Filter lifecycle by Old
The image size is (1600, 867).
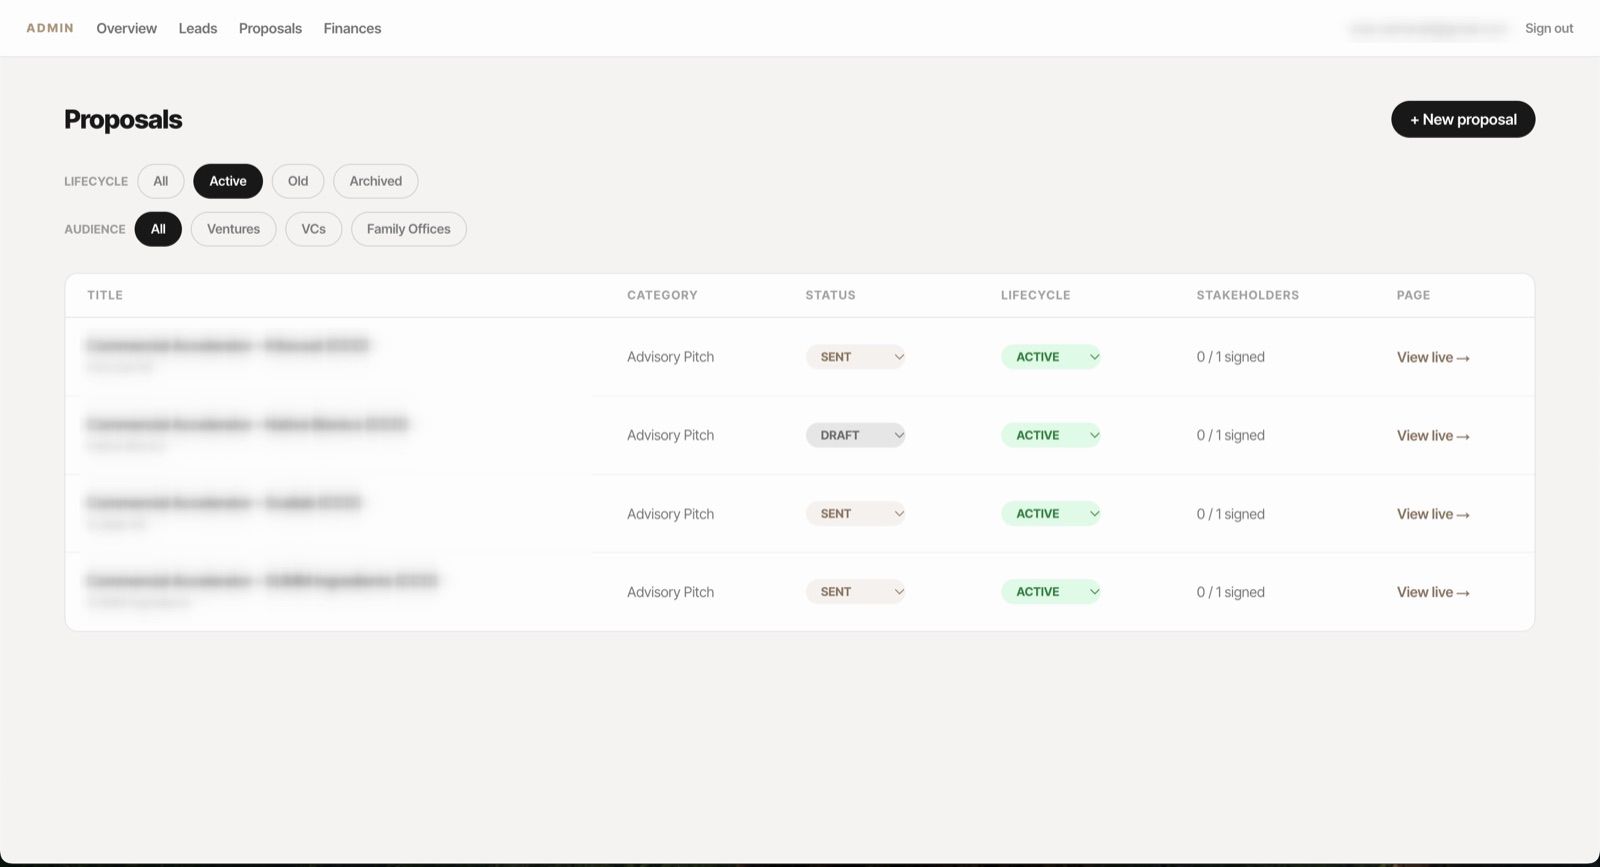(x=298, y=181)
